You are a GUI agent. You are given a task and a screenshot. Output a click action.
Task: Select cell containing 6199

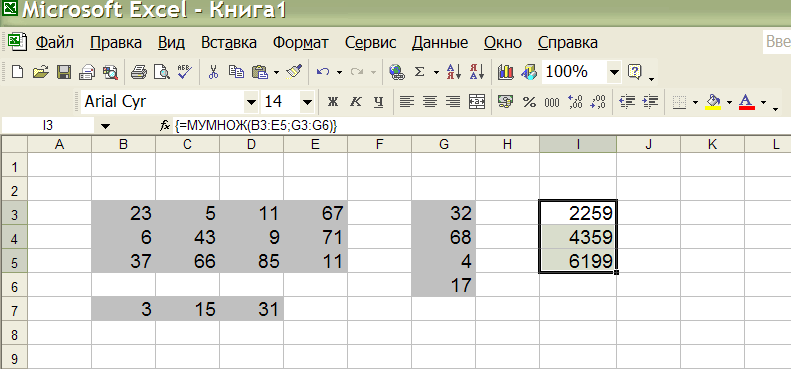coord(578,261)
